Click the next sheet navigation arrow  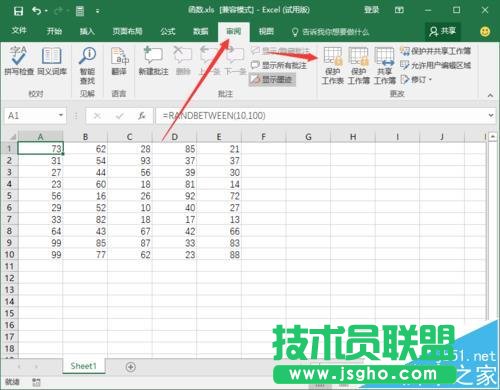pyautogui.click(x=36, y=367)
